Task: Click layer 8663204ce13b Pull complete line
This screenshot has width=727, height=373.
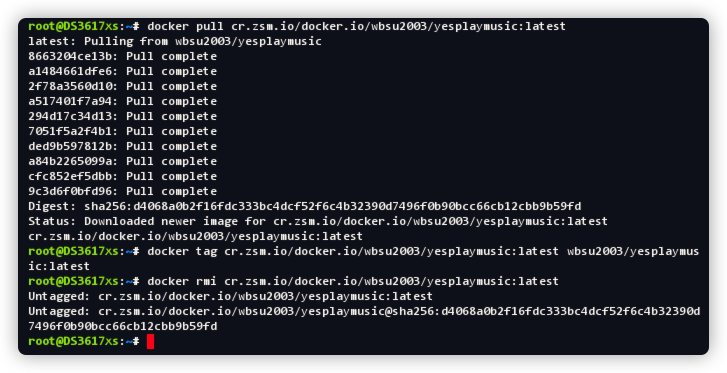Action: tap(122, 56)
